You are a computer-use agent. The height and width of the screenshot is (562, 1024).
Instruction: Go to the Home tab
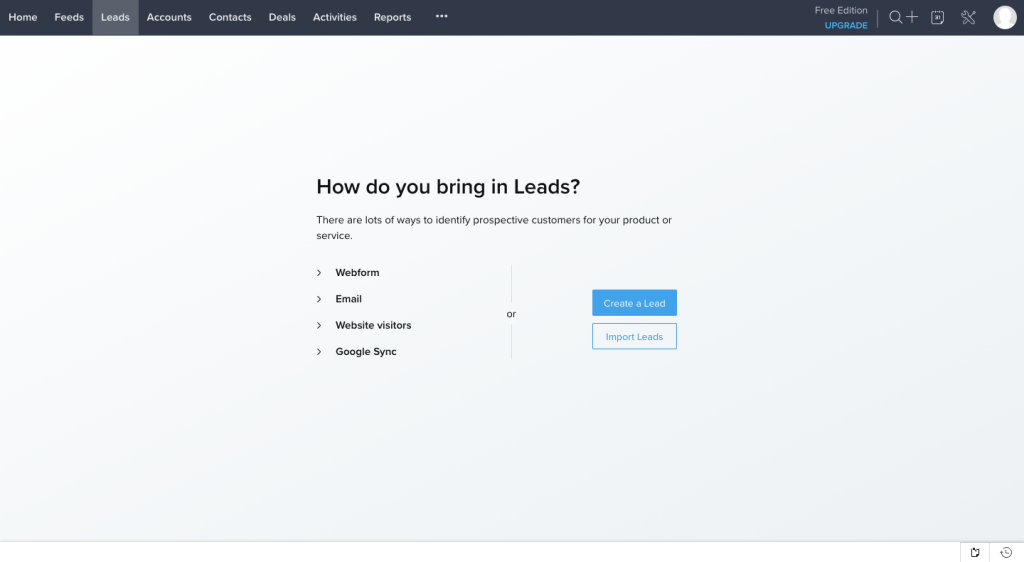tap(23, 17)
